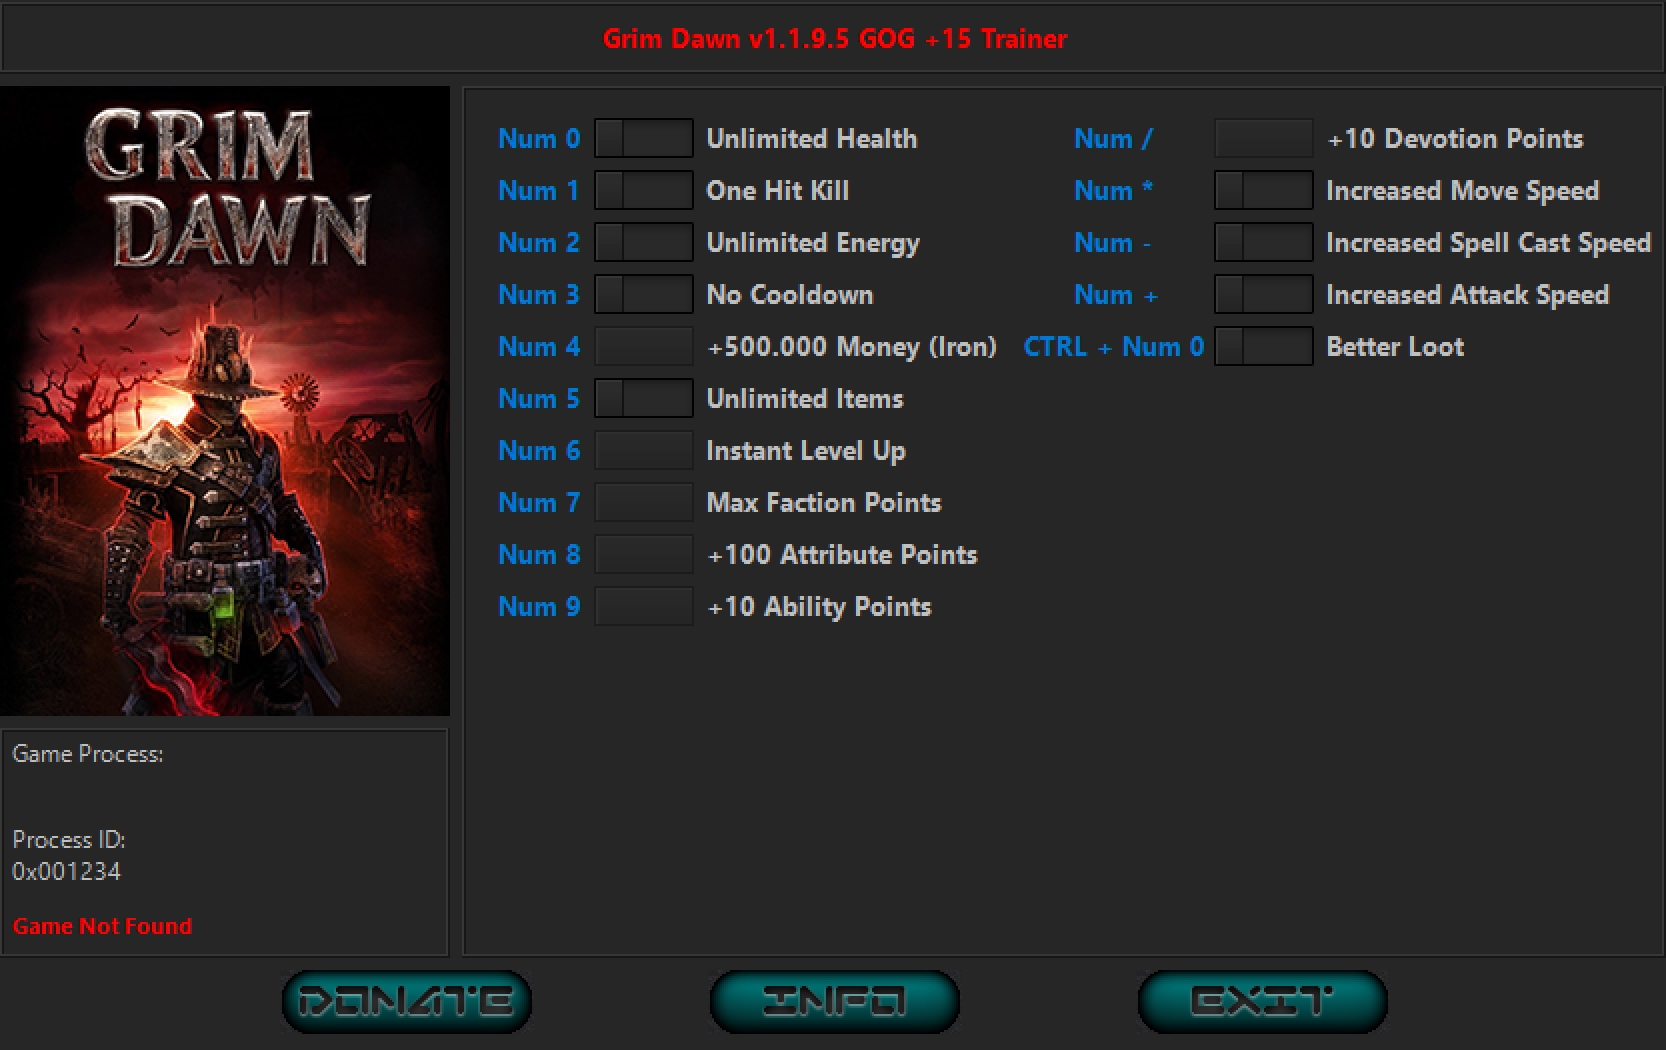Click the +10 Devotion Points box
Image resolution: width=1666 pixels, height=1050 pixels.
(1264, 138)
